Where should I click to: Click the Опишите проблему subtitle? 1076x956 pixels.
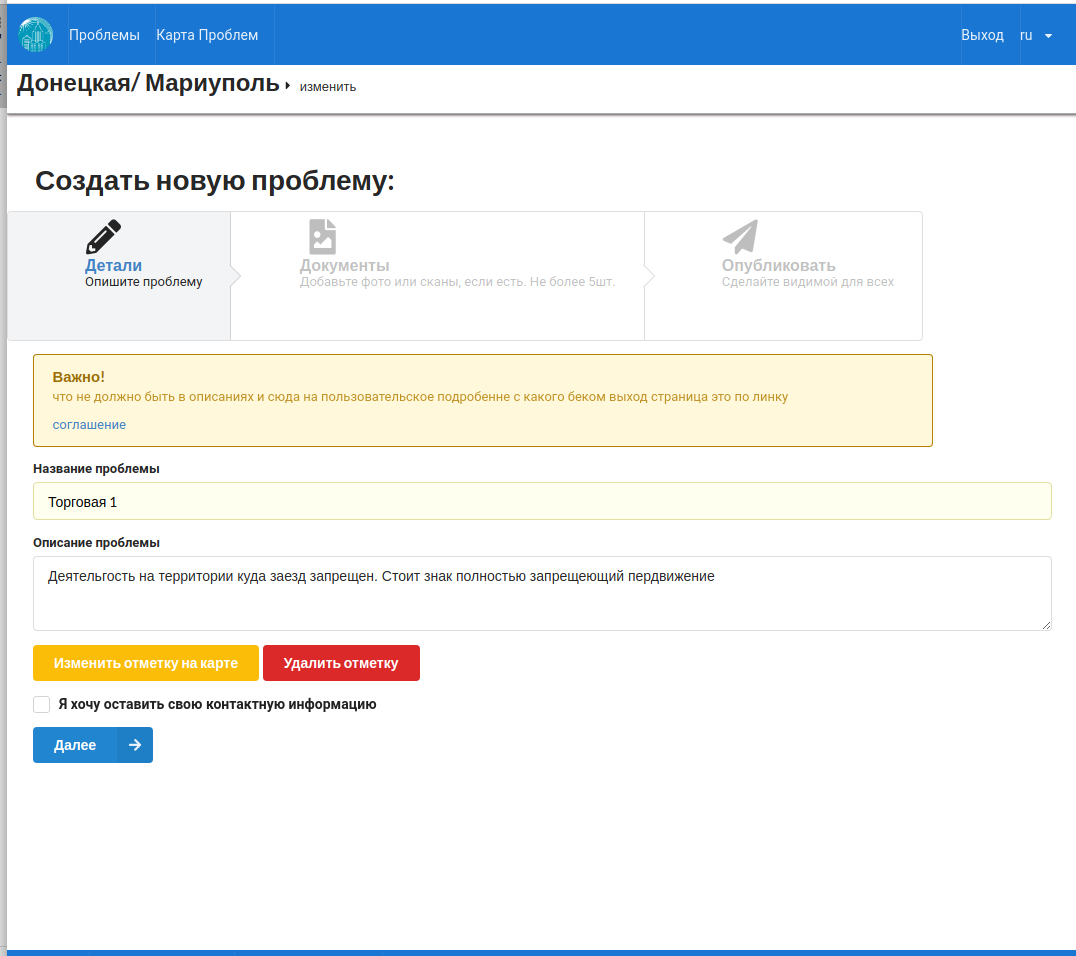143,282
